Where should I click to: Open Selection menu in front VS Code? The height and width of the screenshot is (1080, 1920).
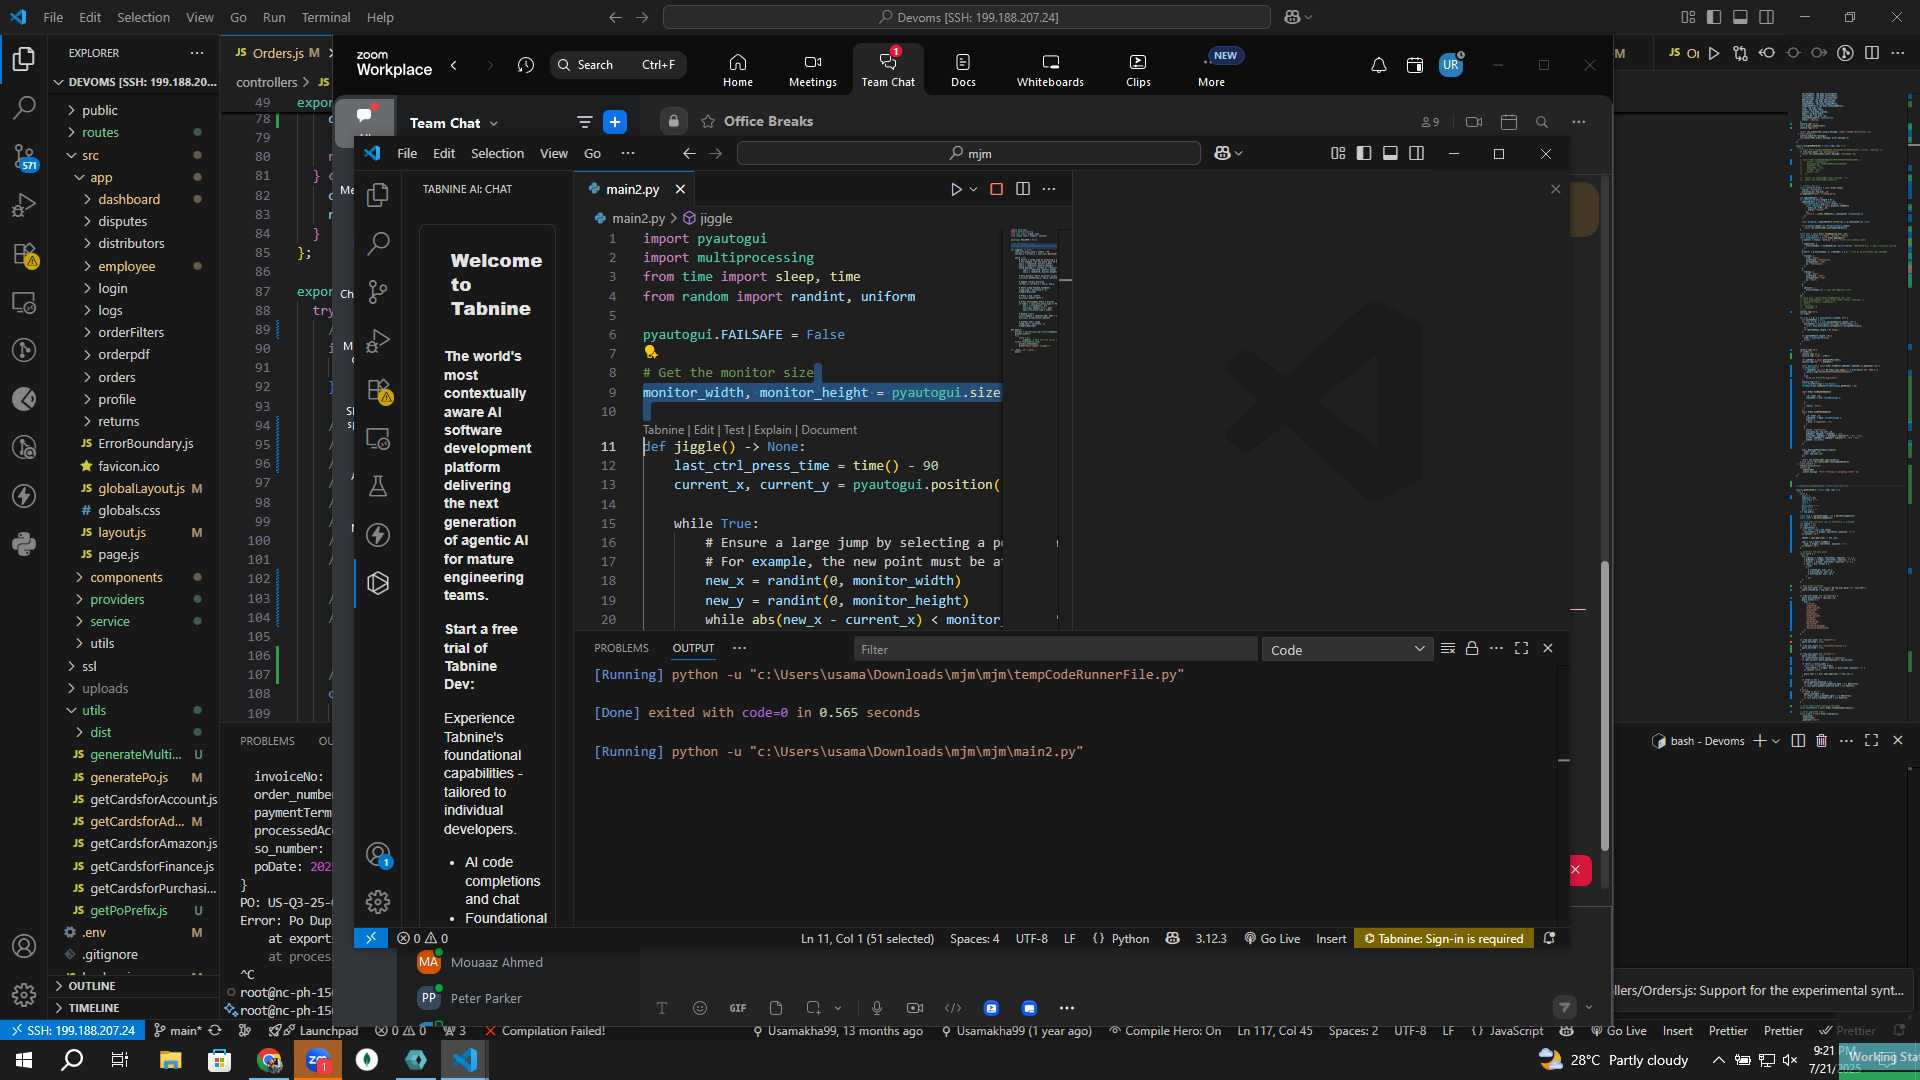[x=497, y=153]
